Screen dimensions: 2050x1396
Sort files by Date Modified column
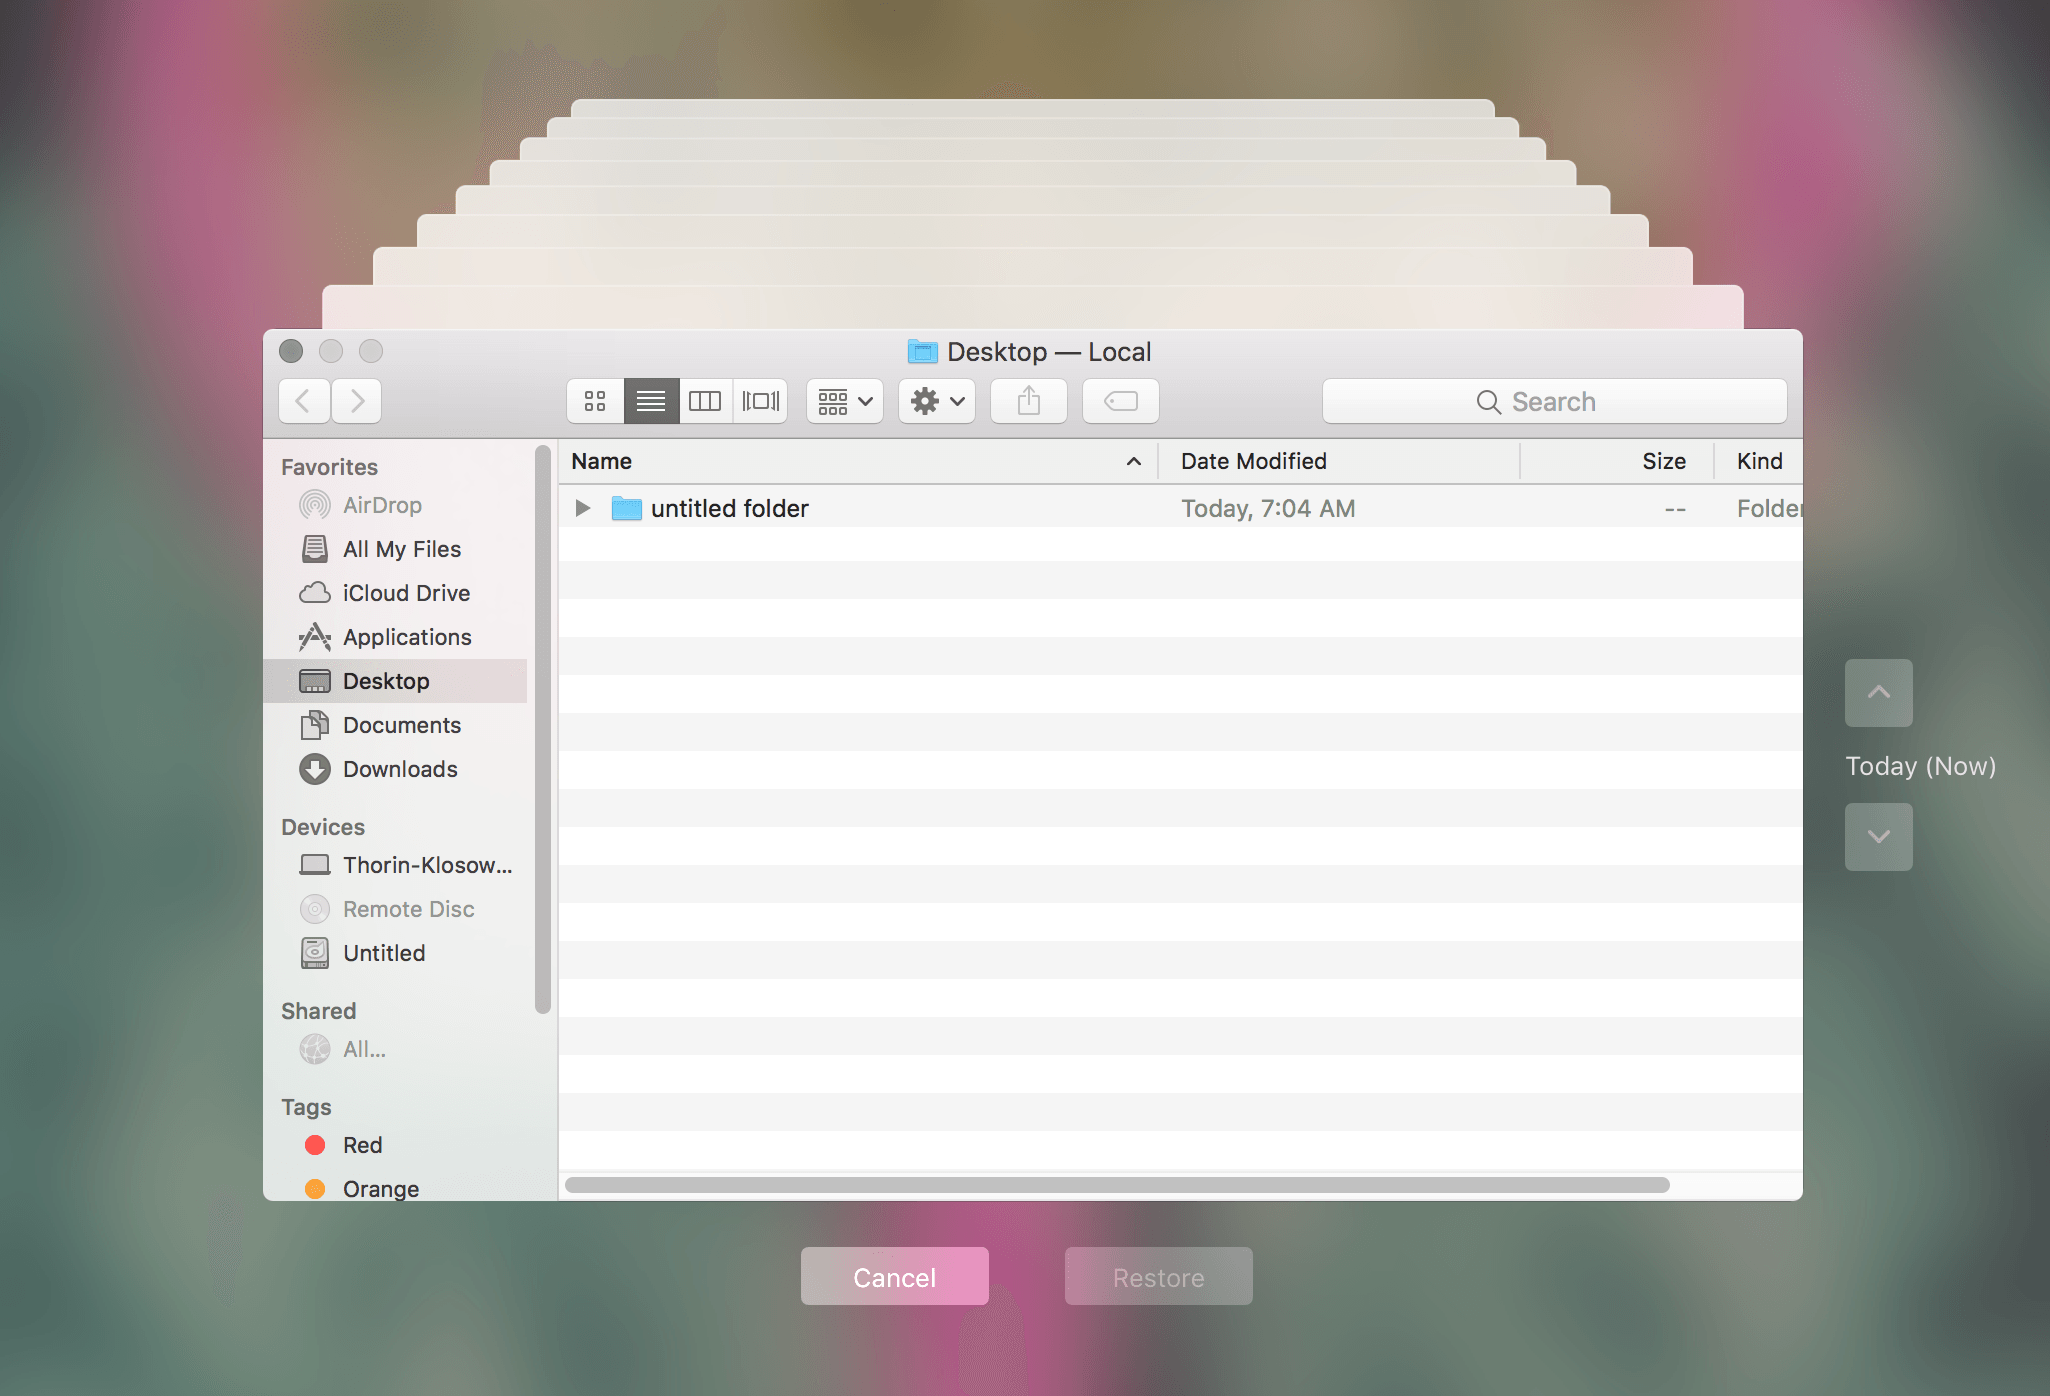click(x=1253, y=461)
